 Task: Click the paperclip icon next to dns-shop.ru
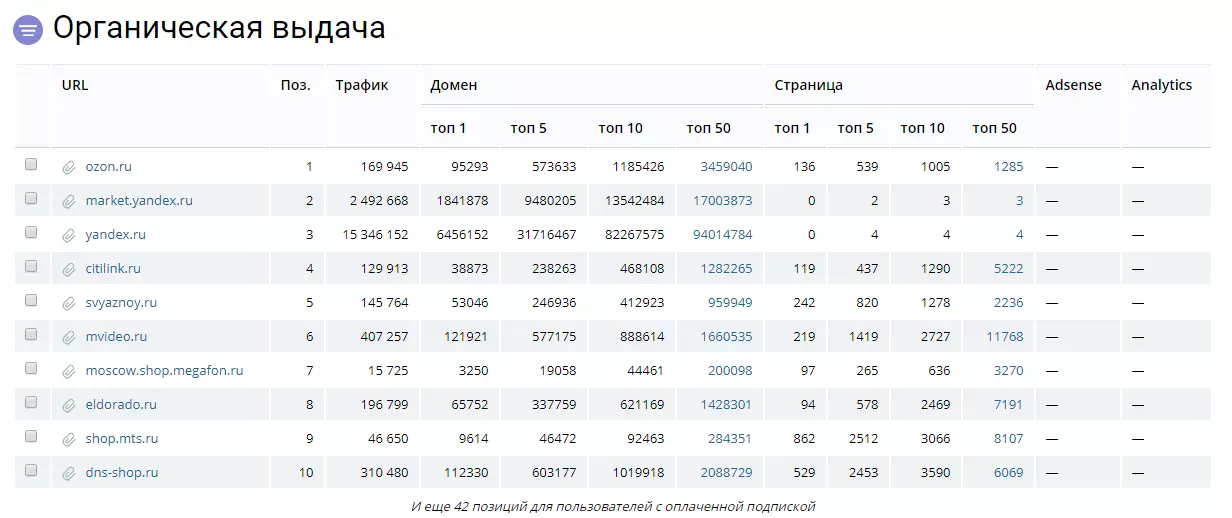click(69, 473)
